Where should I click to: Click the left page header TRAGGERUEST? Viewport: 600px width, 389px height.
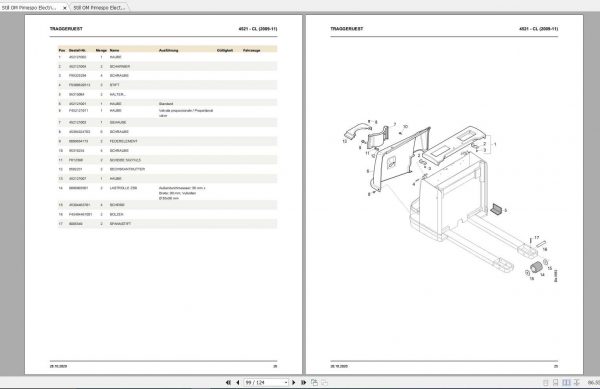pyautogui.click(x=66, y=29)
